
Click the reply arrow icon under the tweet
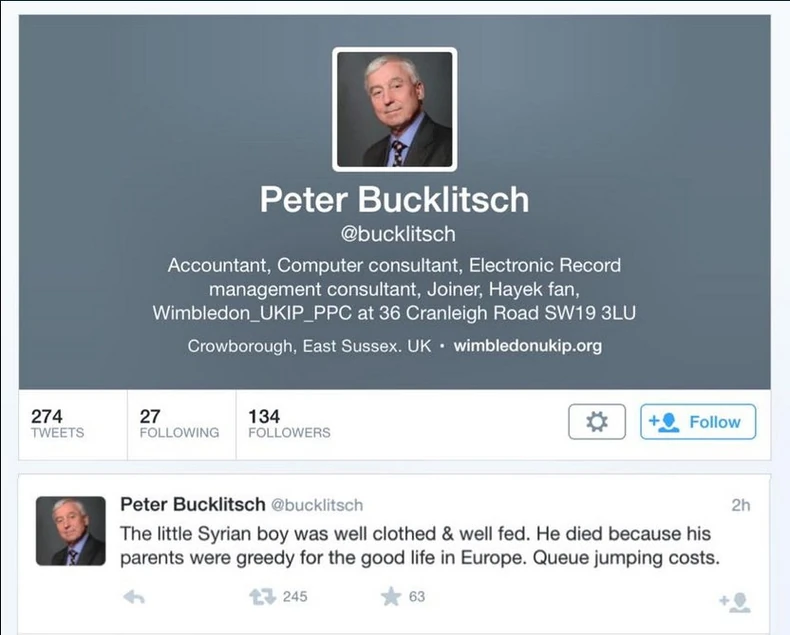pos(134,597)
